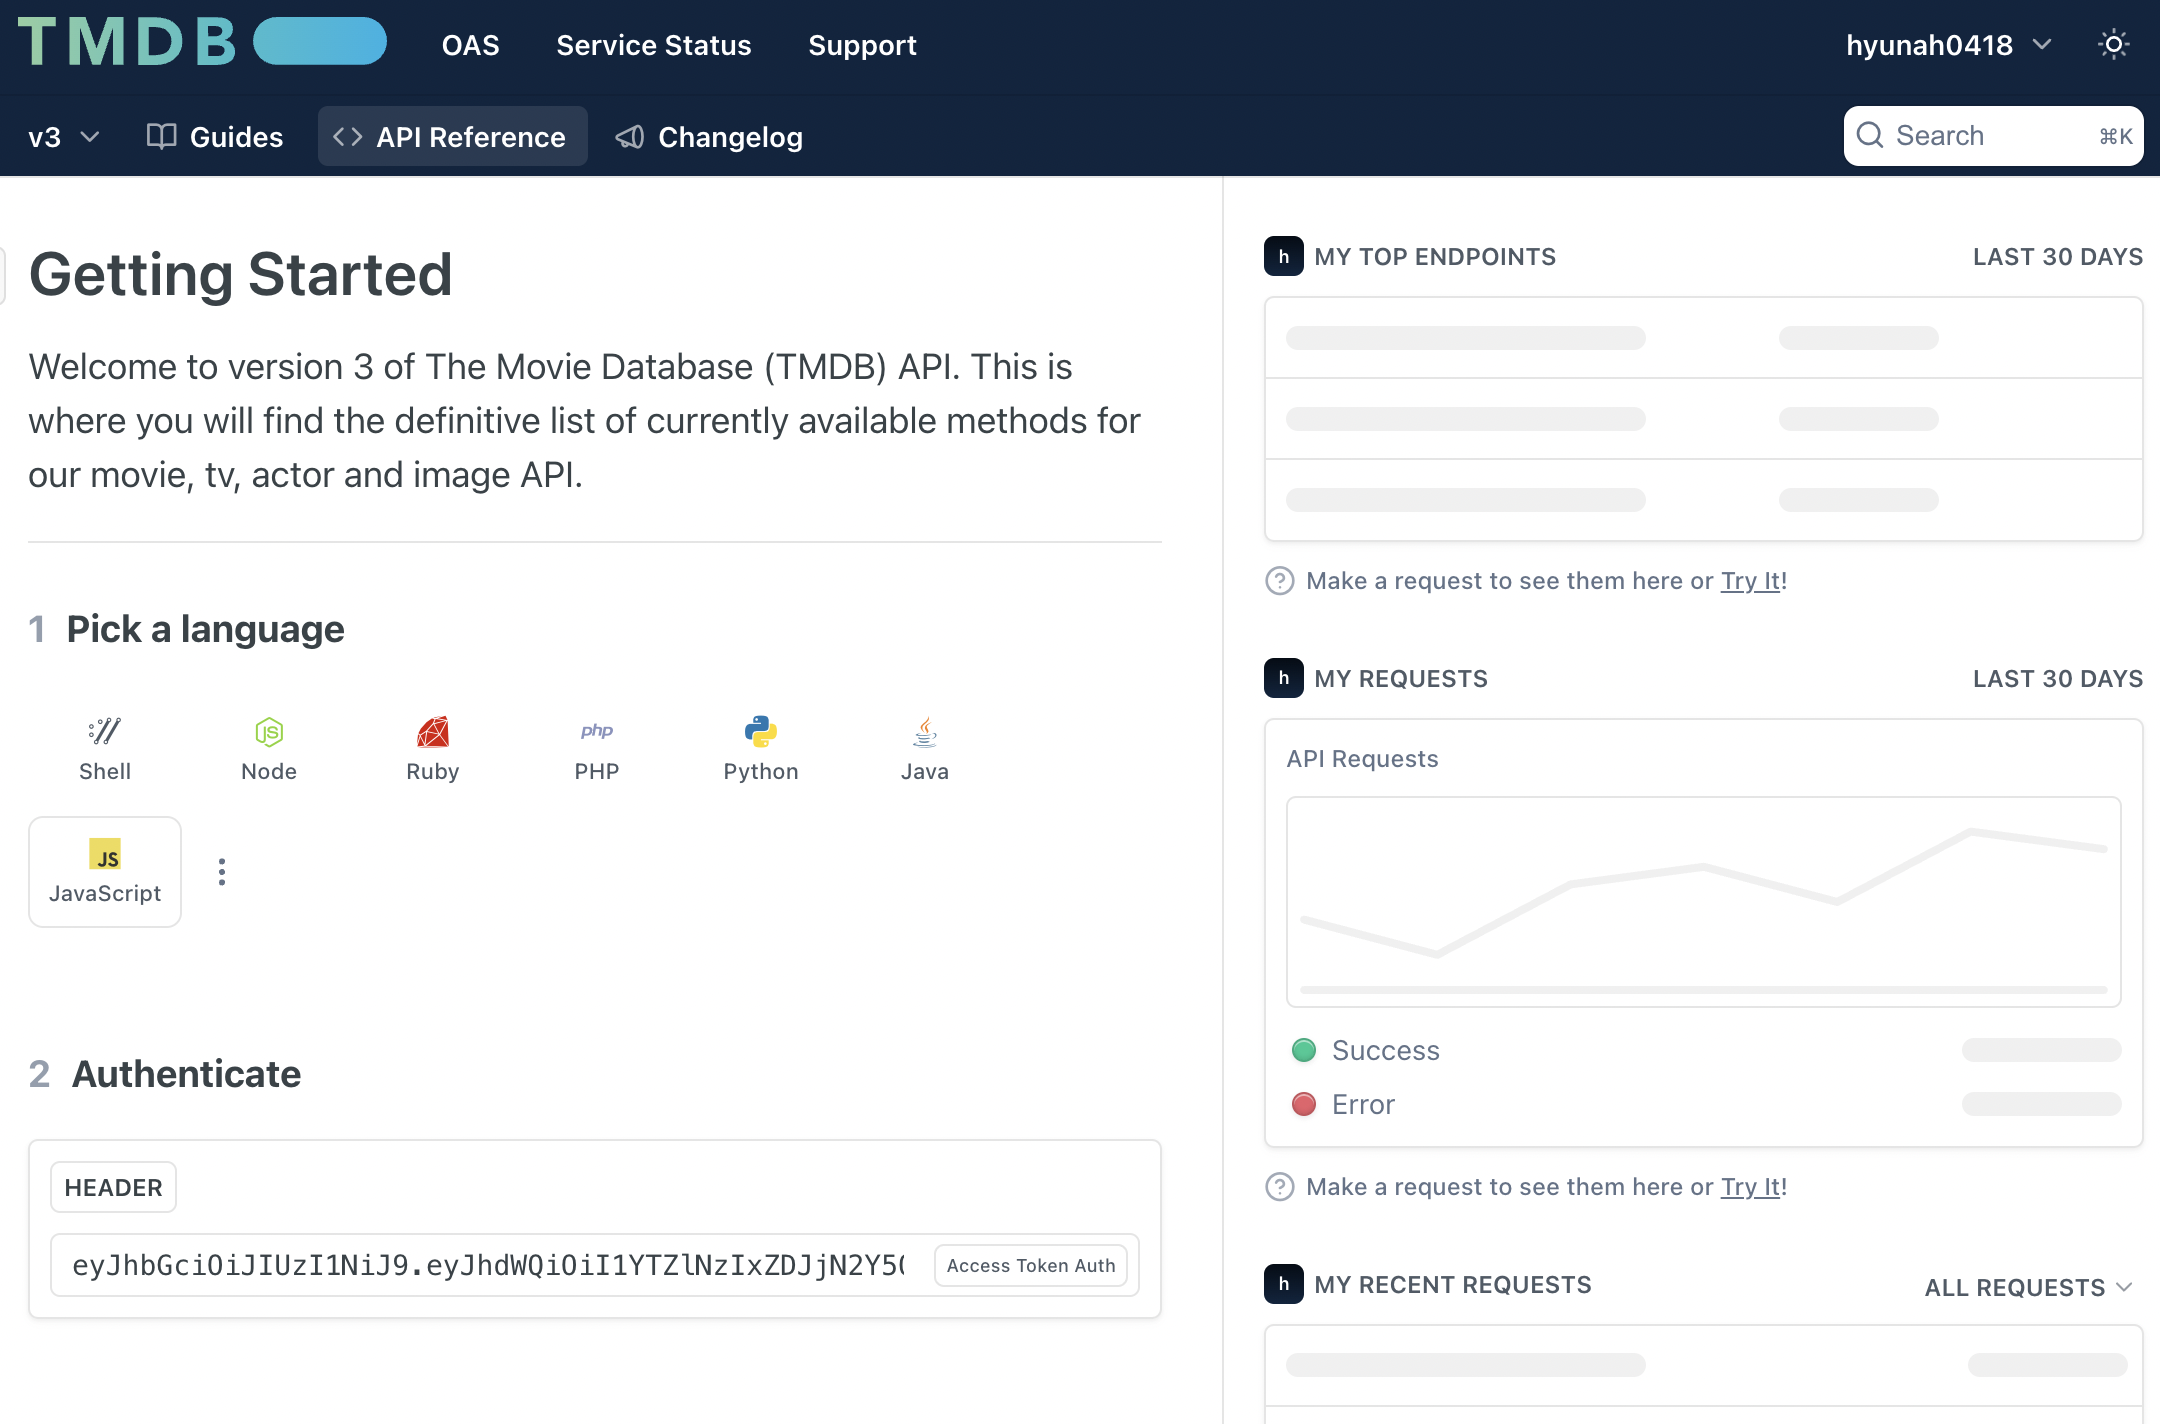The height and width of the screenshot is (1424, 2160).
Task: Open the Changelog tab
Action: [x=709, y=137]
